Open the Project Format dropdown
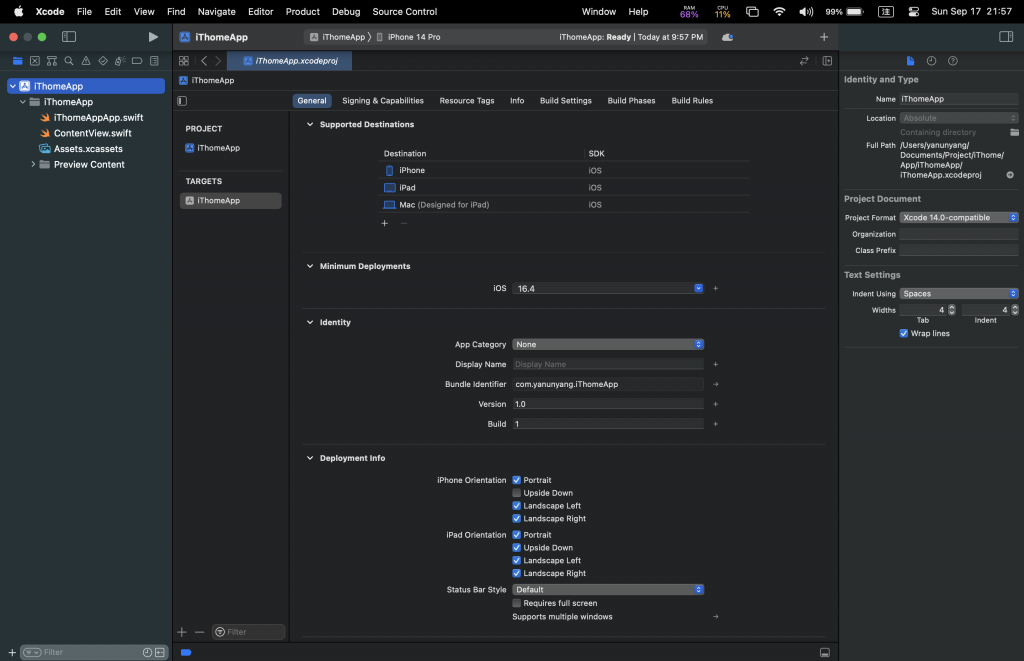 coord(959,218)
